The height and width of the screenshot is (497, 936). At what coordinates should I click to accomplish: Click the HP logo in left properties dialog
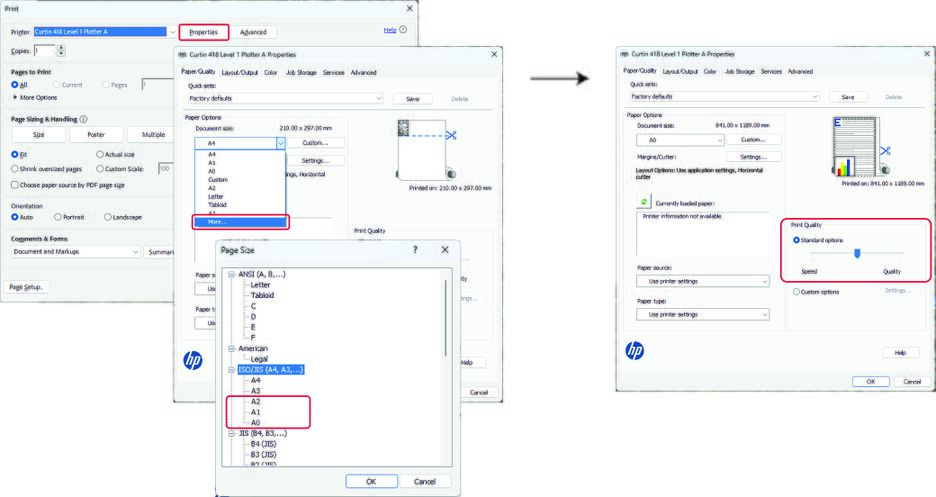pos(193,360)
